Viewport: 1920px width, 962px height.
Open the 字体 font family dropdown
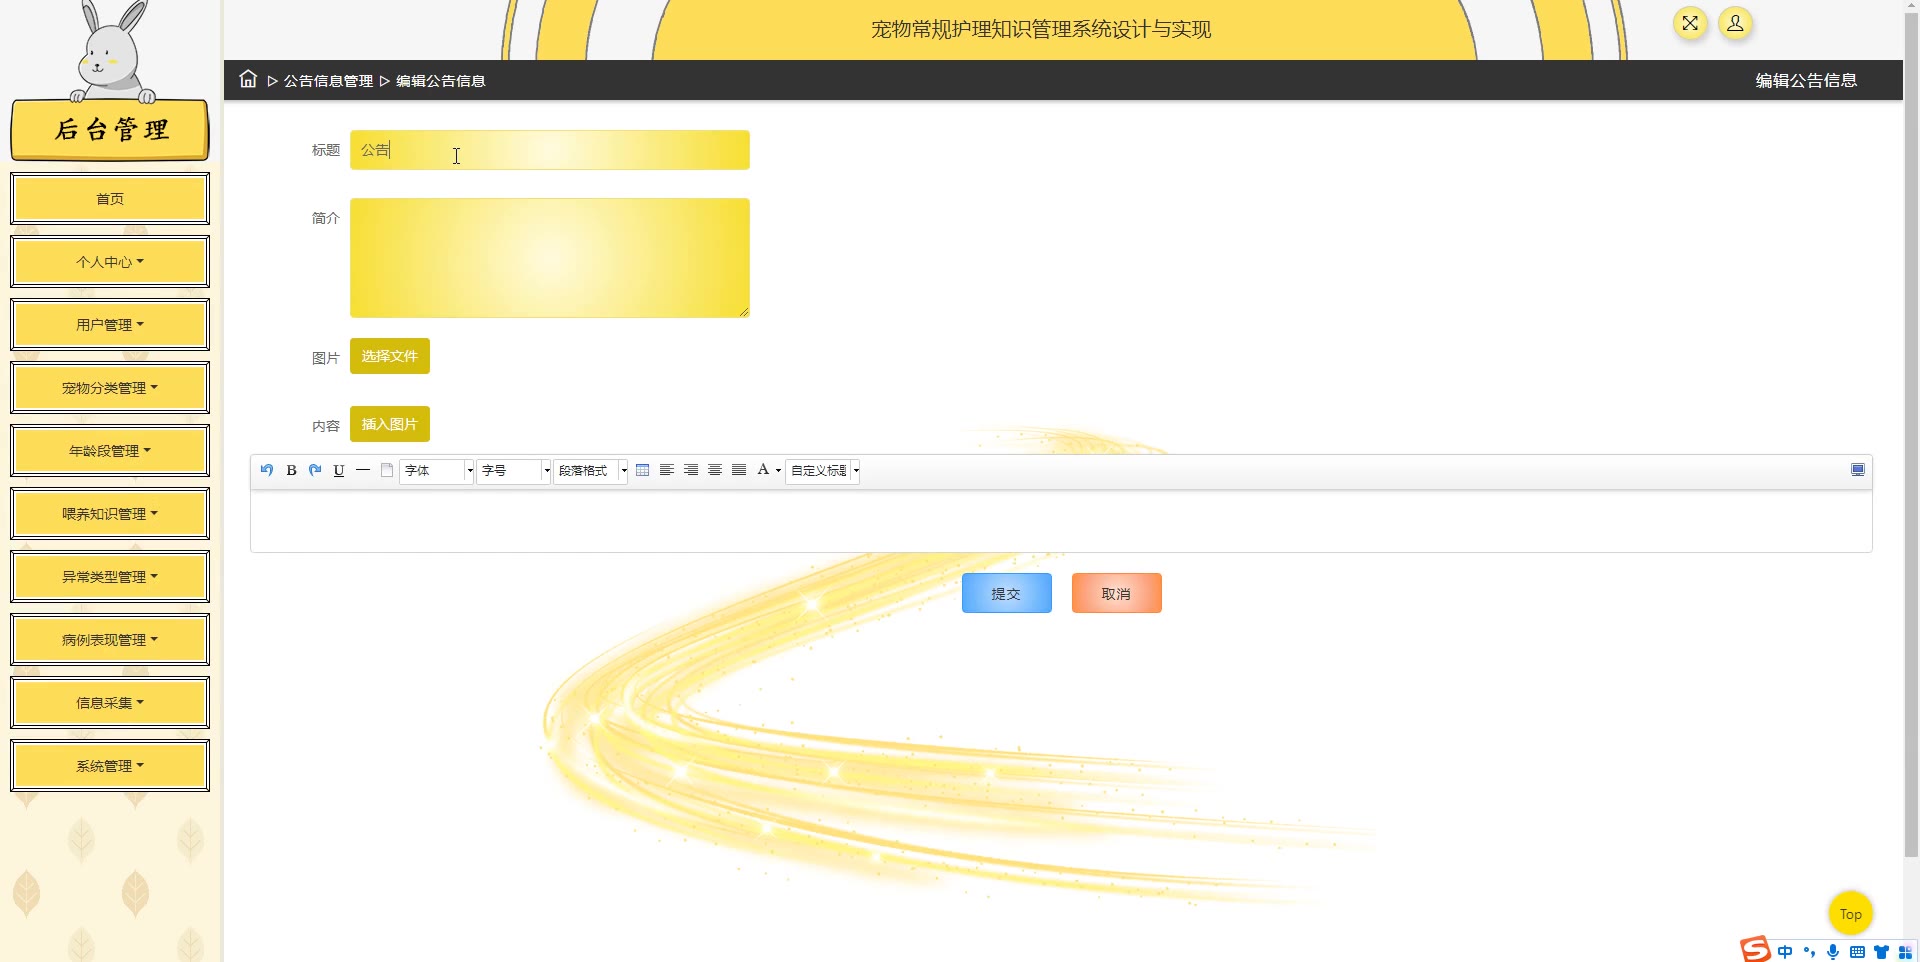(437, 470)
